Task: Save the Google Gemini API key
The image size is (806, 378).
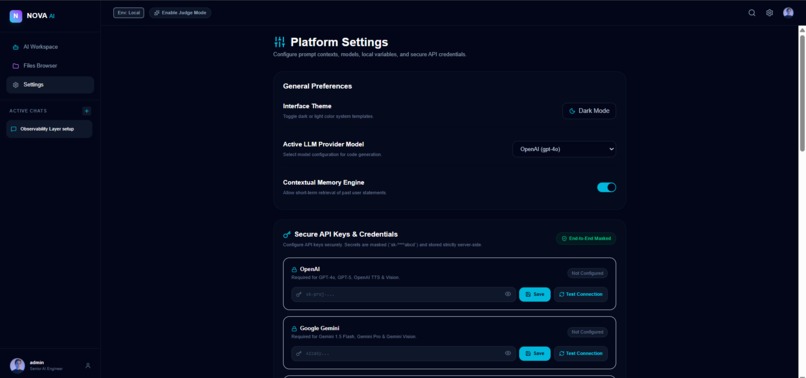Action: pyautogui.click(x=535, y=353)
